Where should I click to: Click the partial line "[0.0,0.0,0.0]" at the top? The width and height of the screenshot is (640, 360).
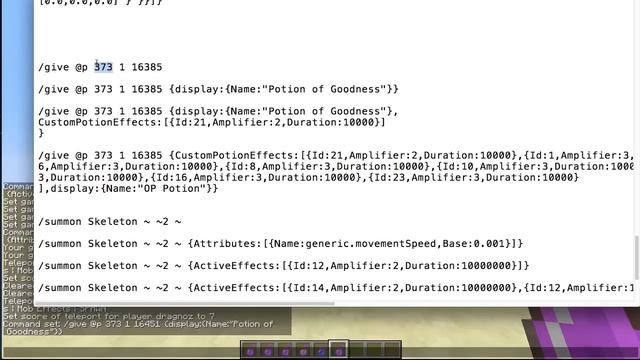[x=100, y=2]
